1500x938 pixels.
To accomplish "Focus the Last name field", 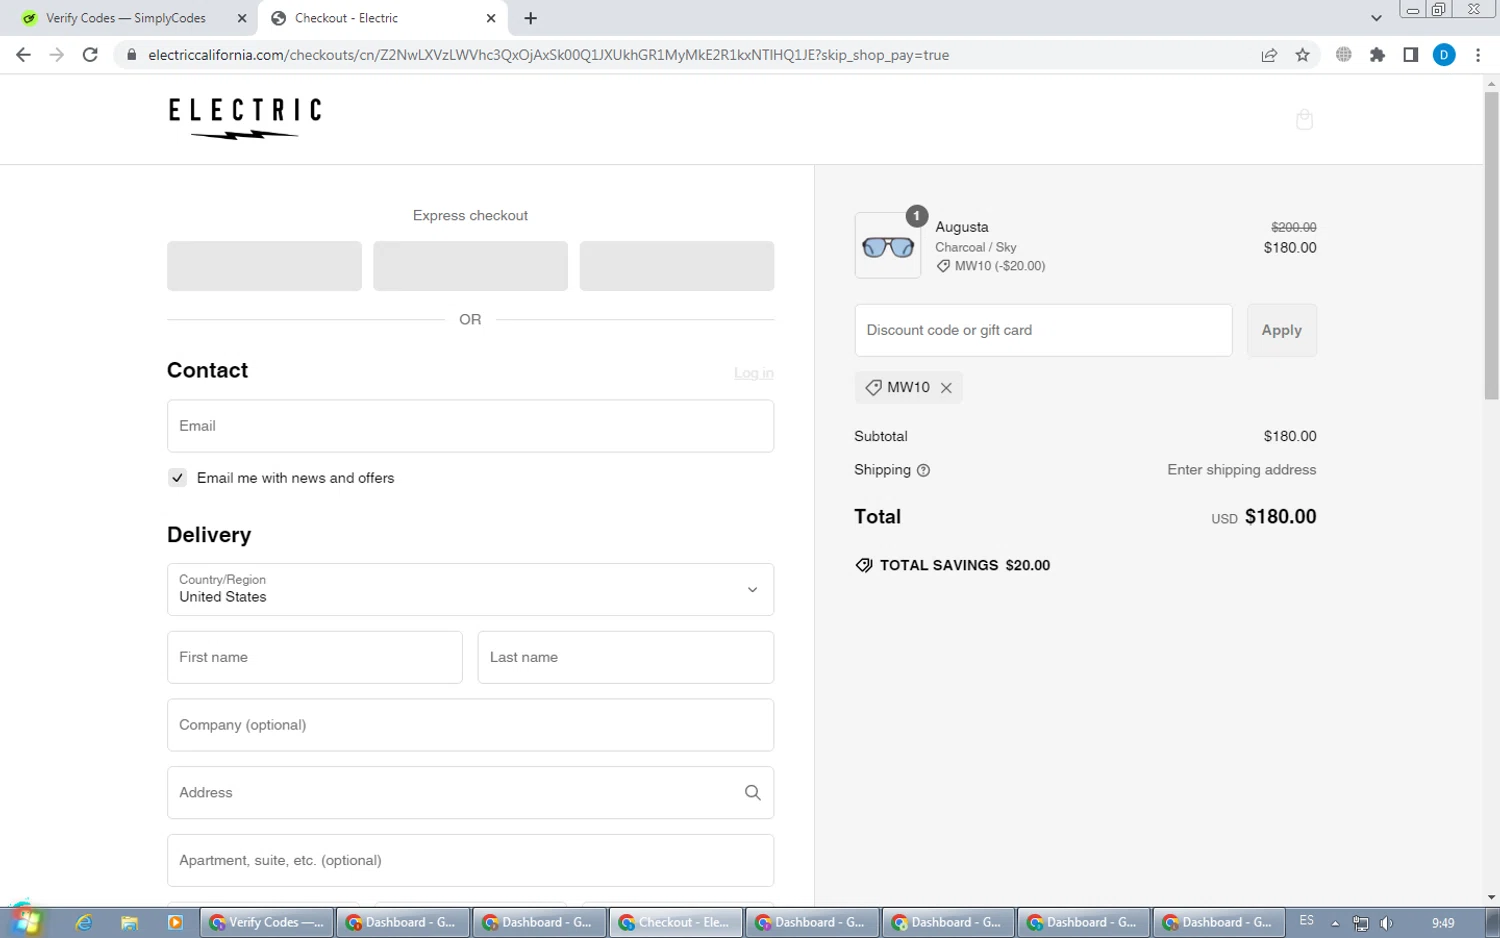I will pos(626,657).
